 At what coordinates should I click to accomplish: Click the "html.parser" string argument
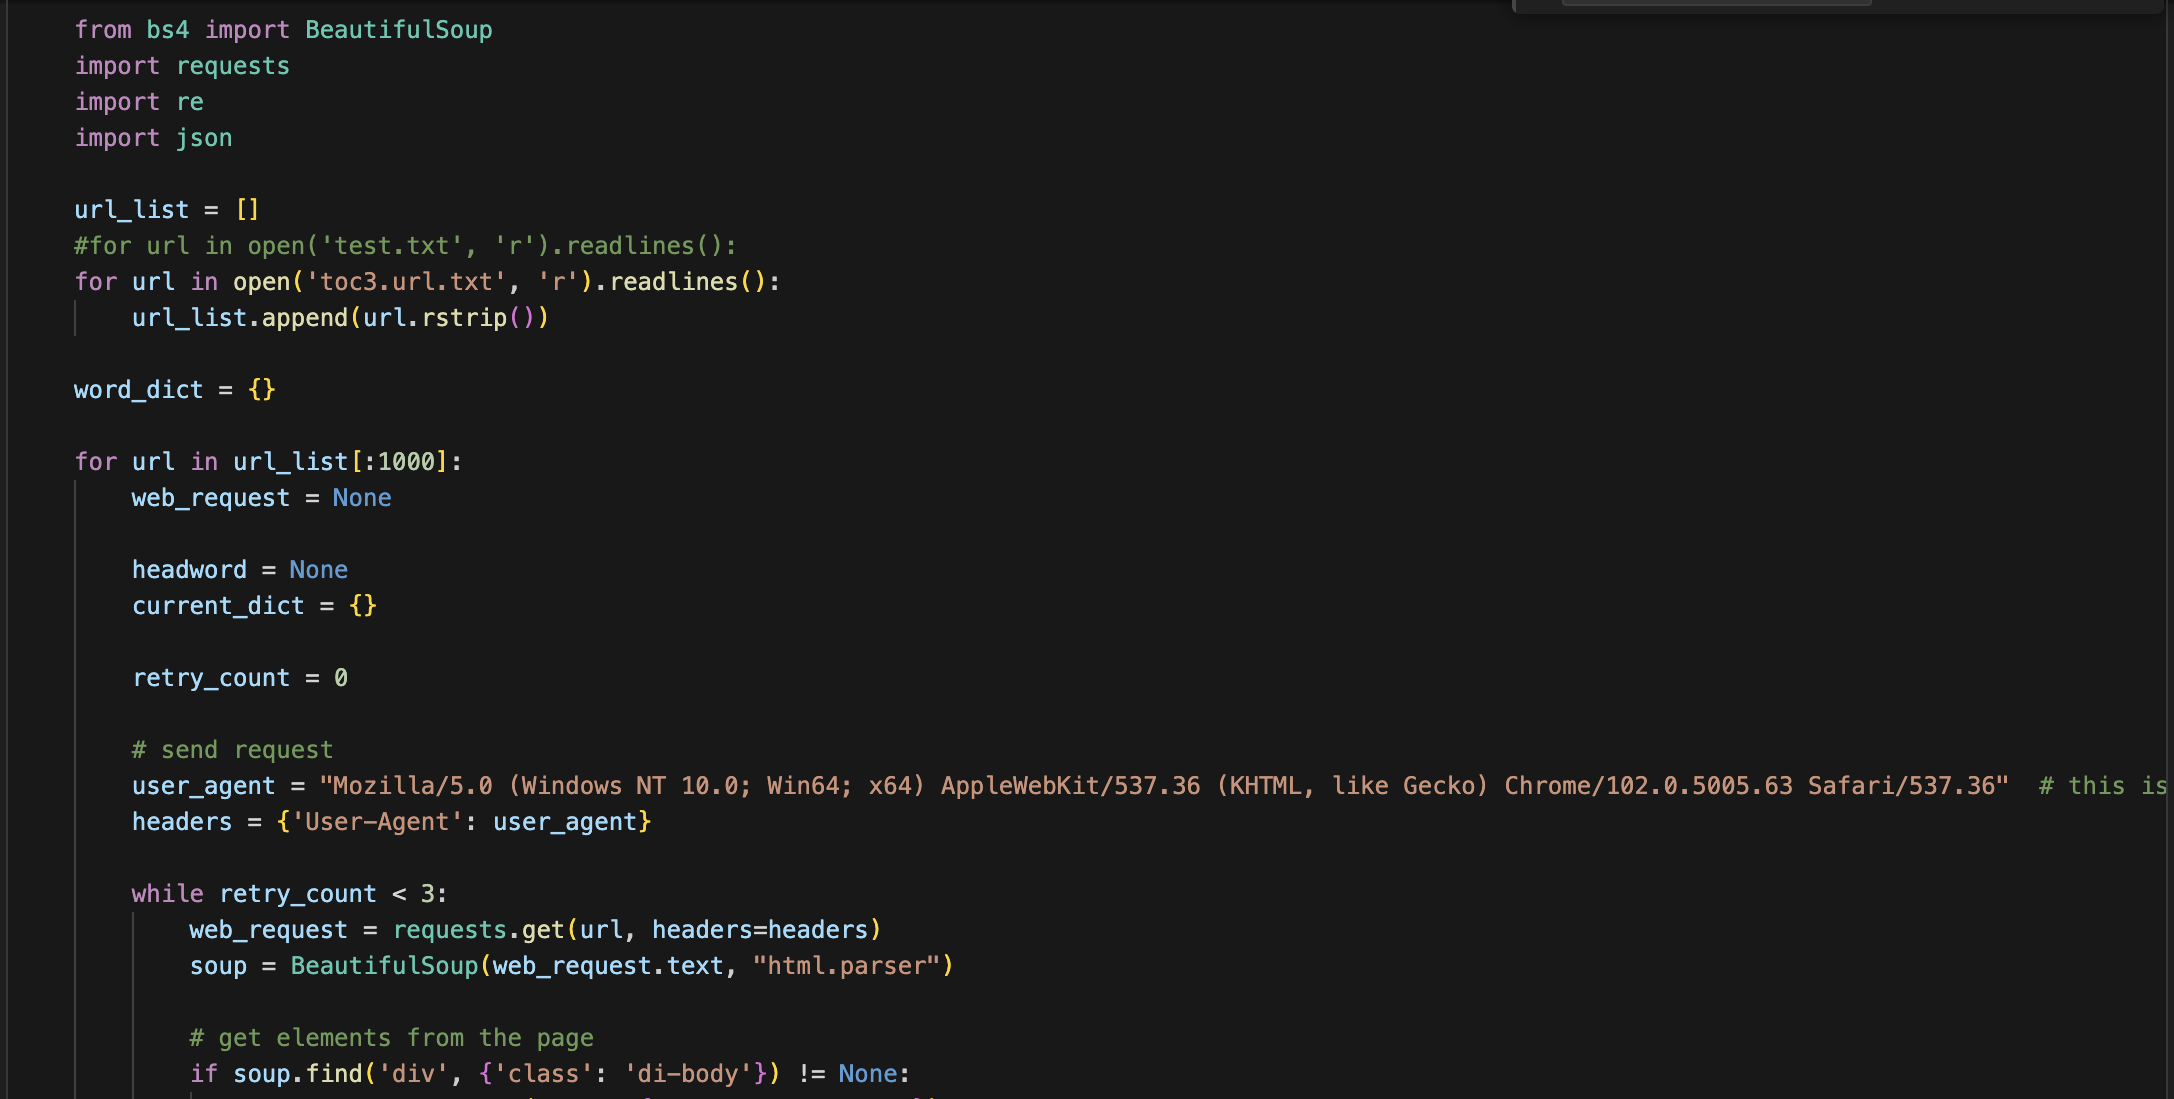(x=846, y=966)
